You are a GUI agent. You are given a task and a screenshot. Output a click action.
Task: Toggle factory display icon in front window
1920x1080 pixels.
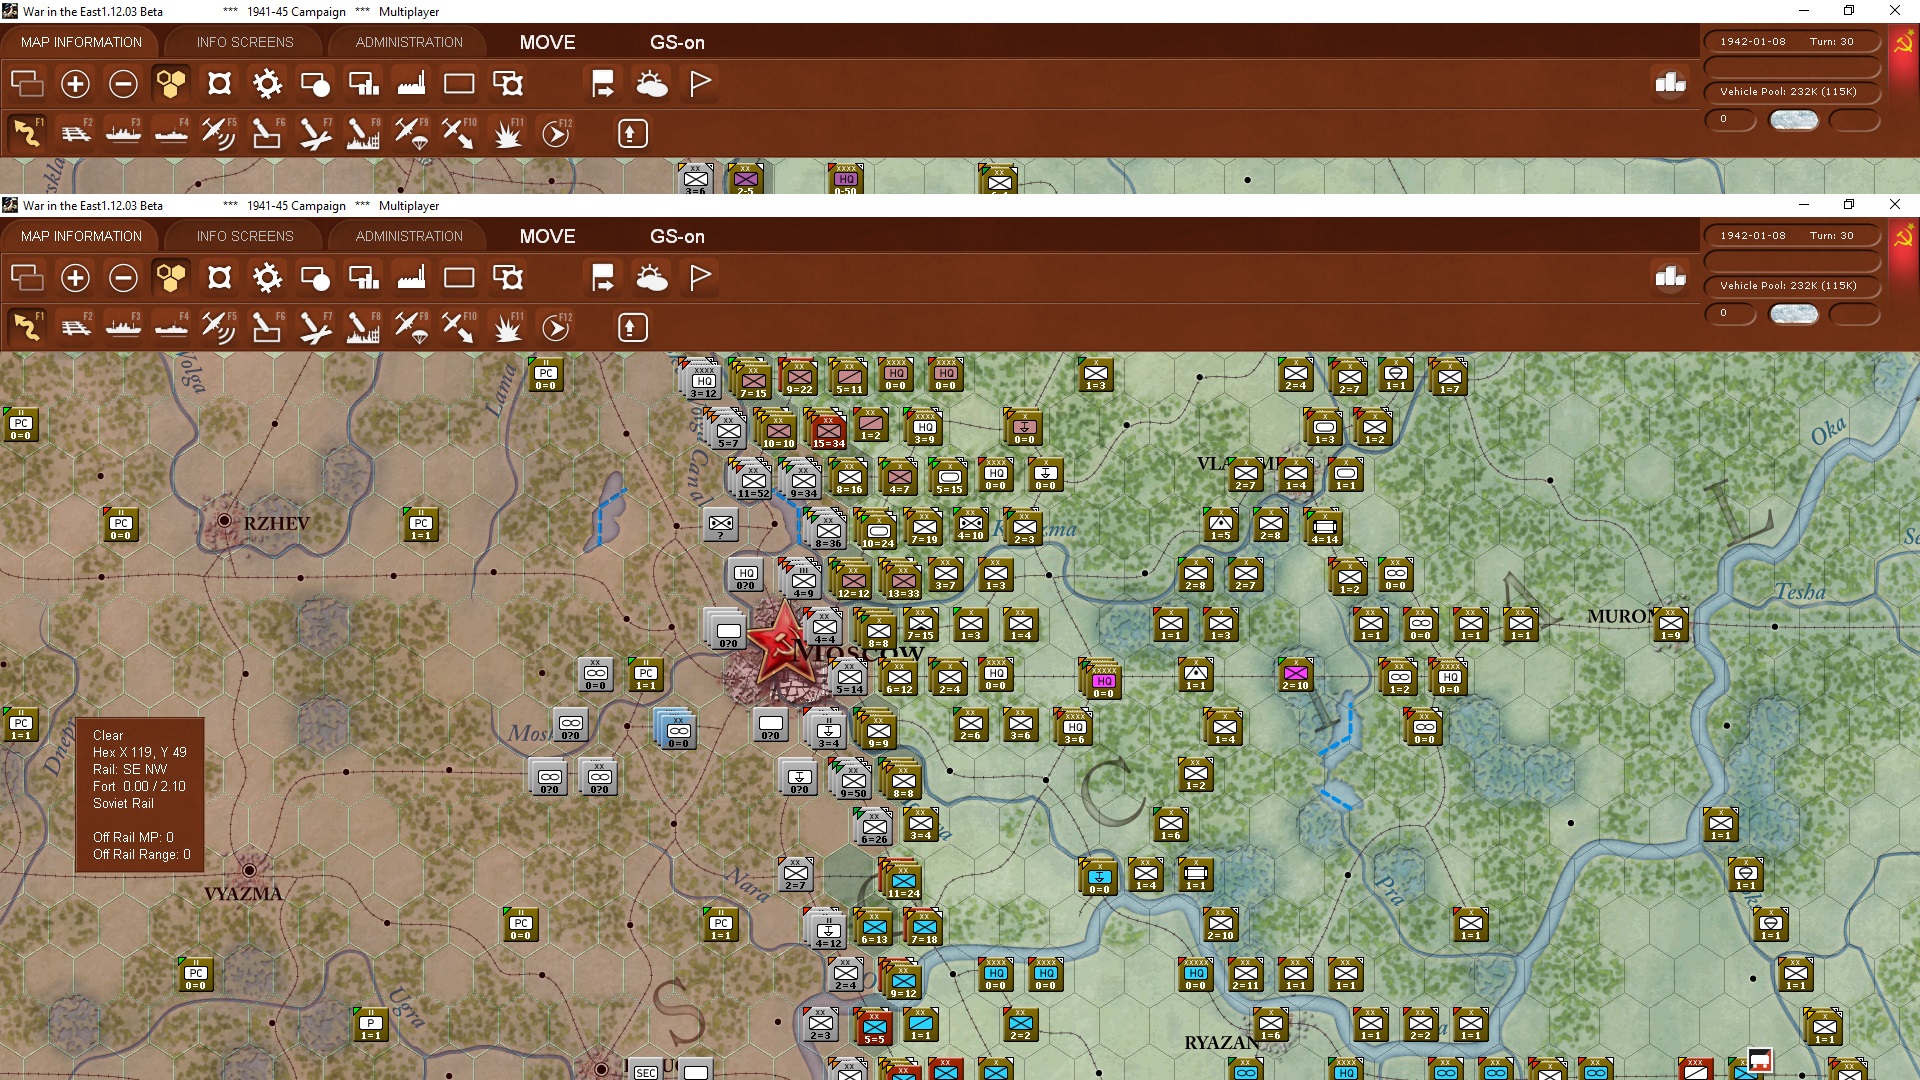(411, 278)
